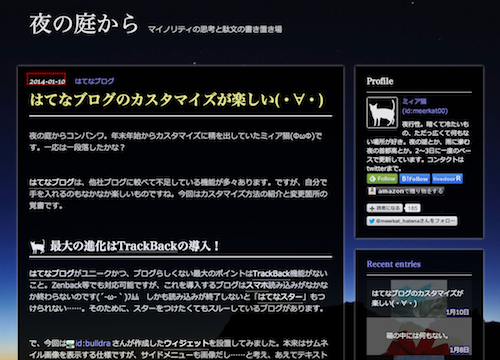Open recent entry 箱の中には何もない dated 1月8日

coord(419,336)
